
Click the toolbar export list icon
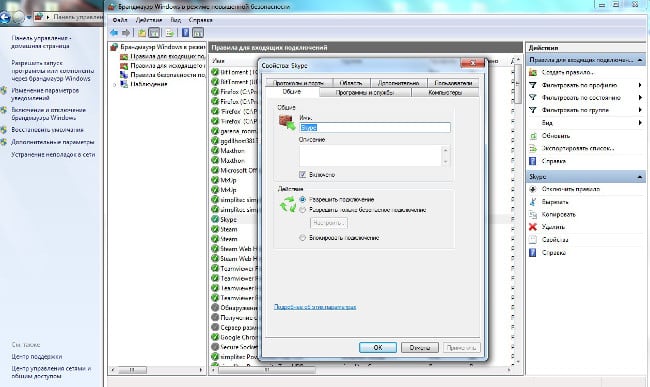[x=170, y=33]
